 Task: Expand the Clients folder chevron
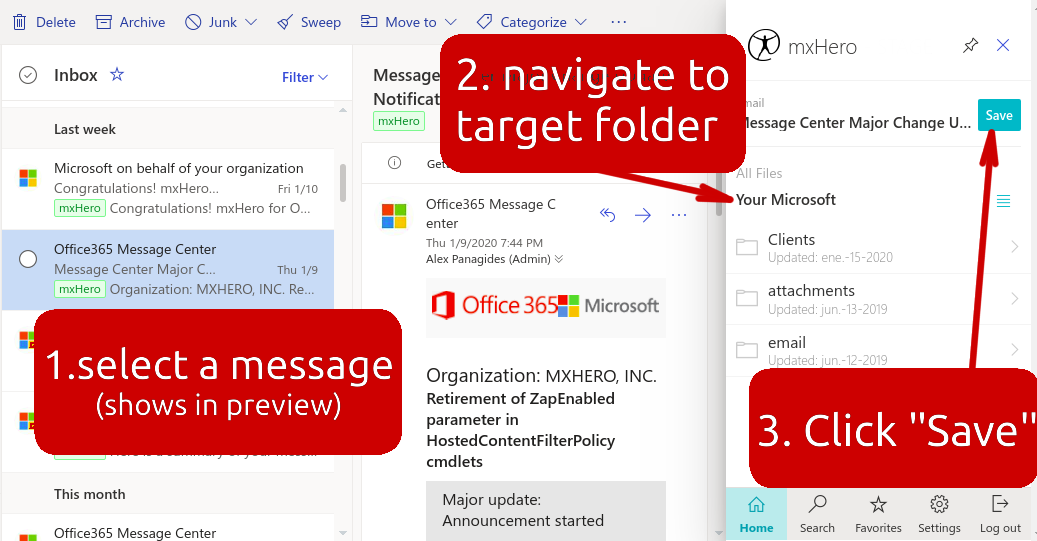[x=1015, y=247]
